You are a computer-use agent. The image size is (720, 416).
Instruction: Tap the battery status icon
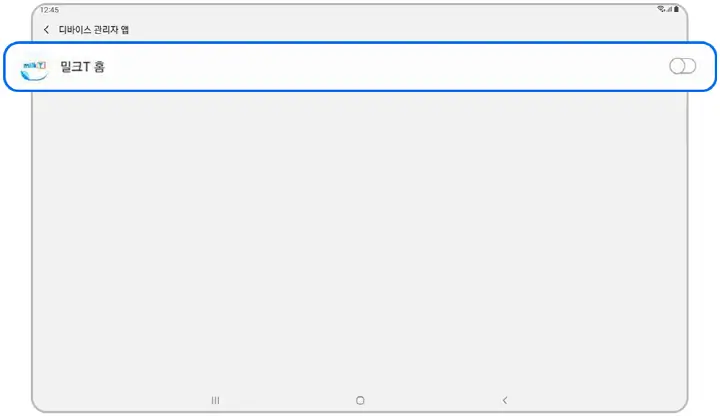pos(676,9)
